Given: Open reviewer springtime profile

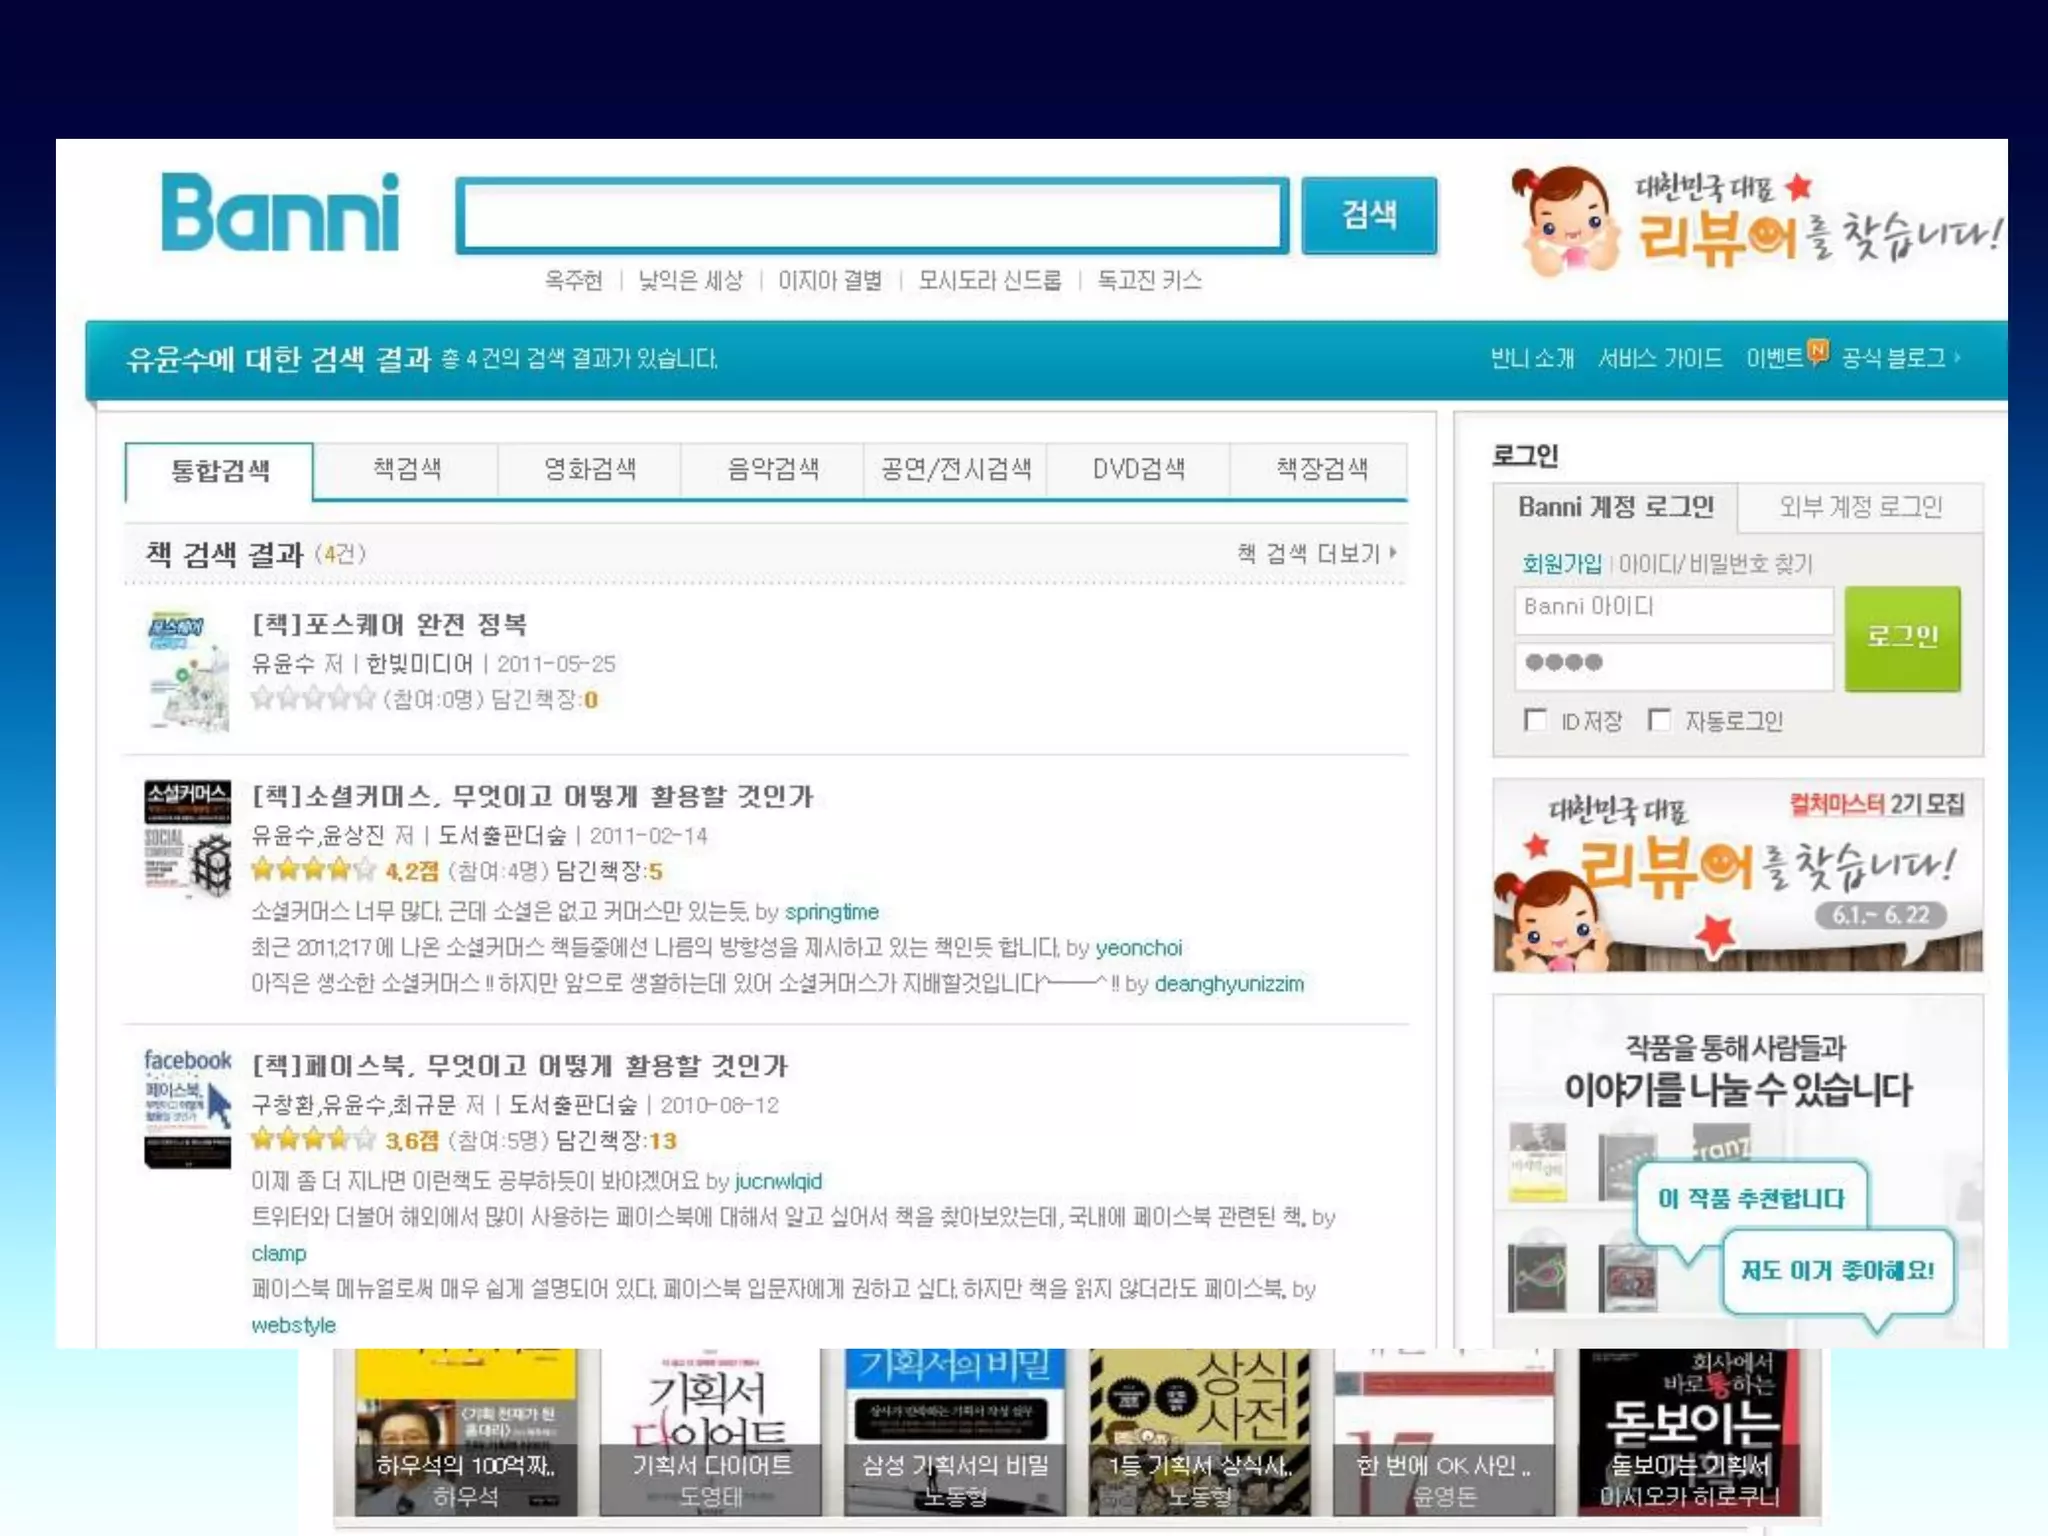Looking at the screenshot, I should [832, 912].
